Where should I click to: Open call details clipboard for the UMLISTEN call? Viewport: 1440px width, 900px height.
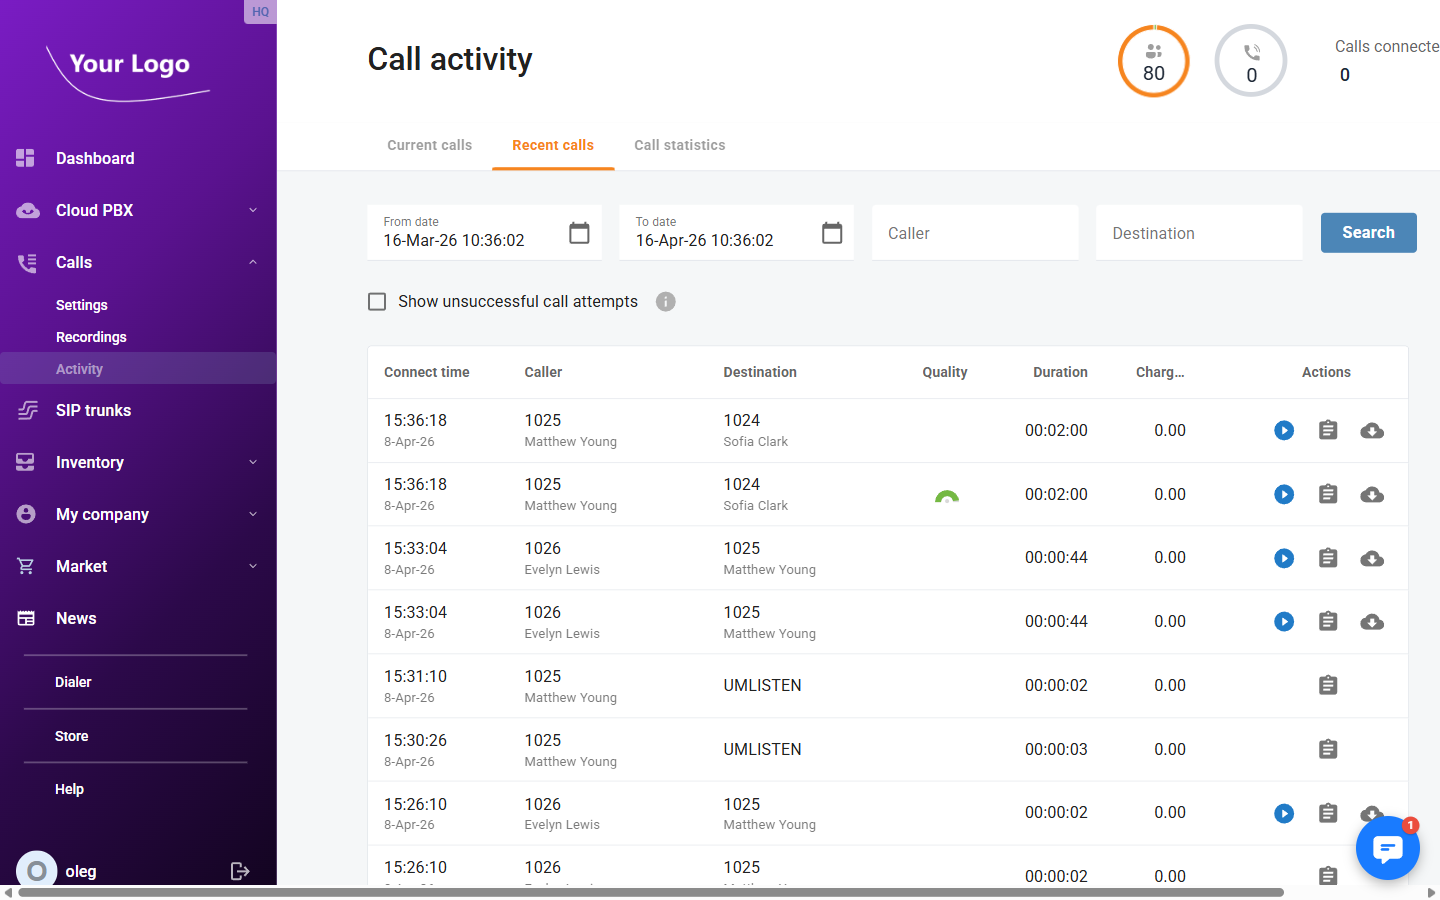1327,685
